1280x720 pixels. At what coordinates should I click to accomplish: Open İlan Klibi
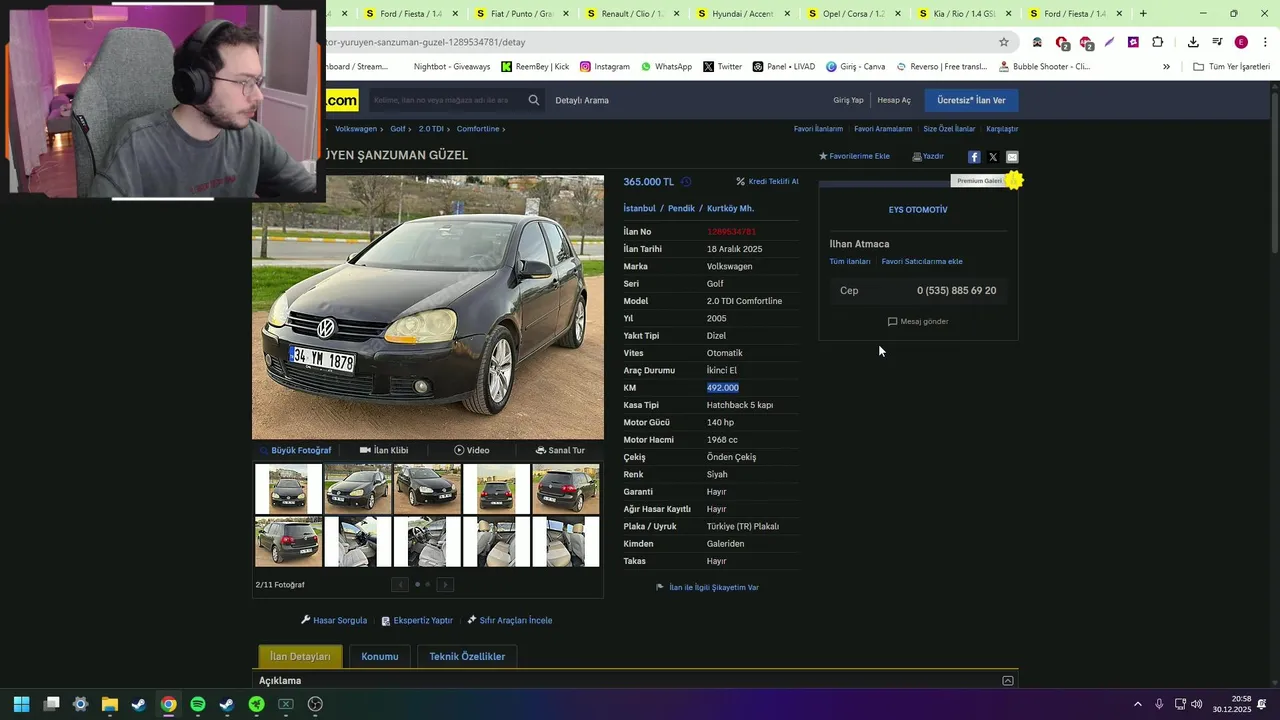point(384,450)
